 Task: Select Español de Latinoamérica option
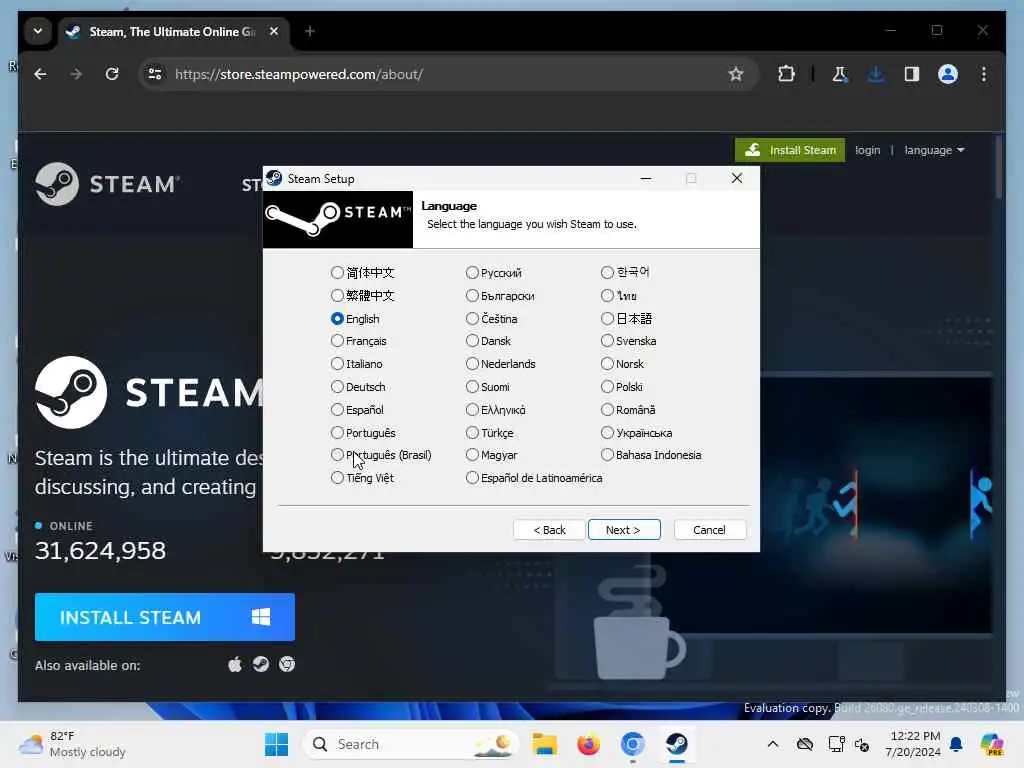coord(472,477)
